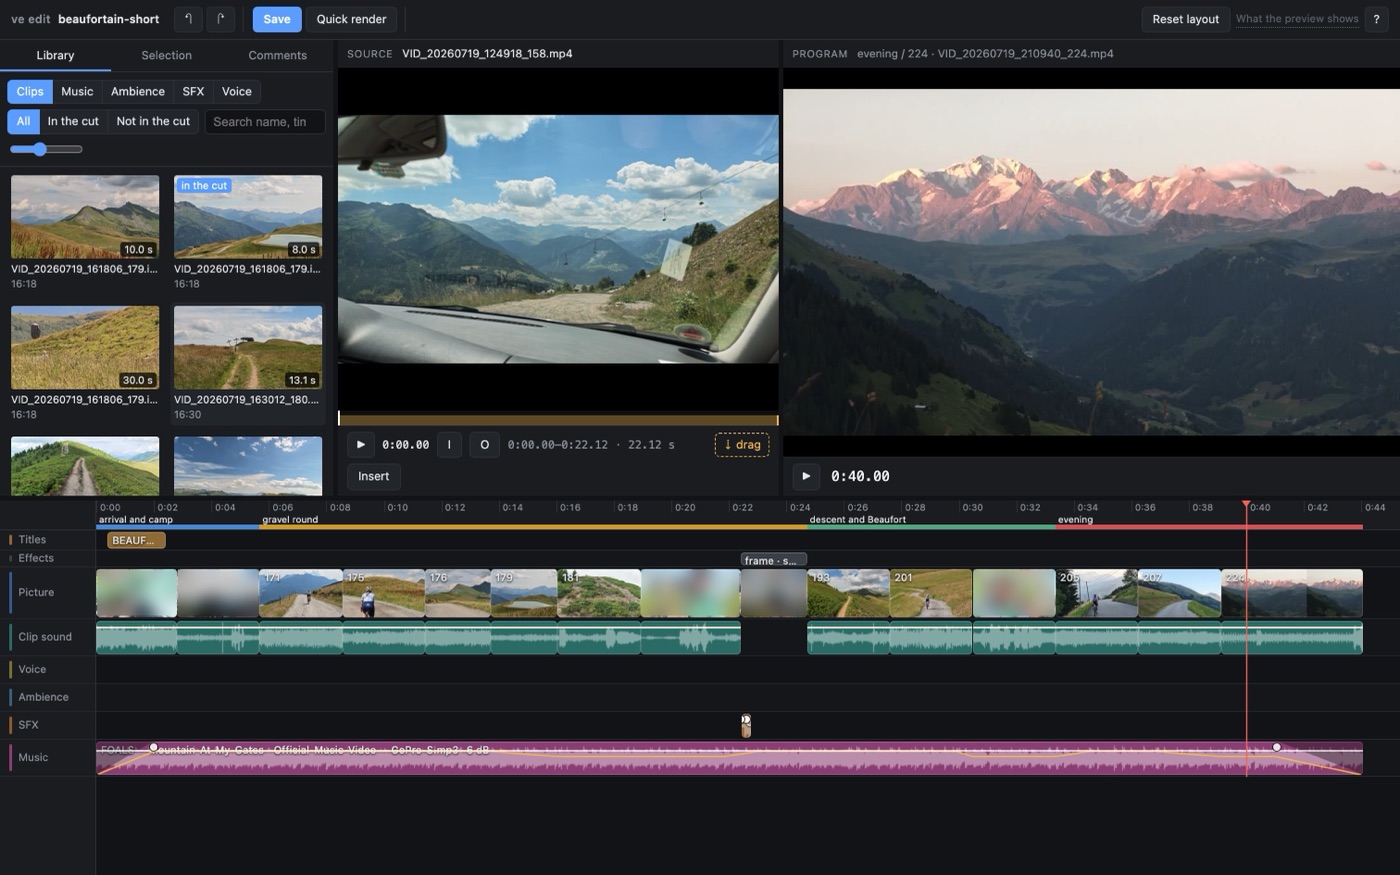Click the Titles track label
1400x875 pixels.
tap(32, 540)
